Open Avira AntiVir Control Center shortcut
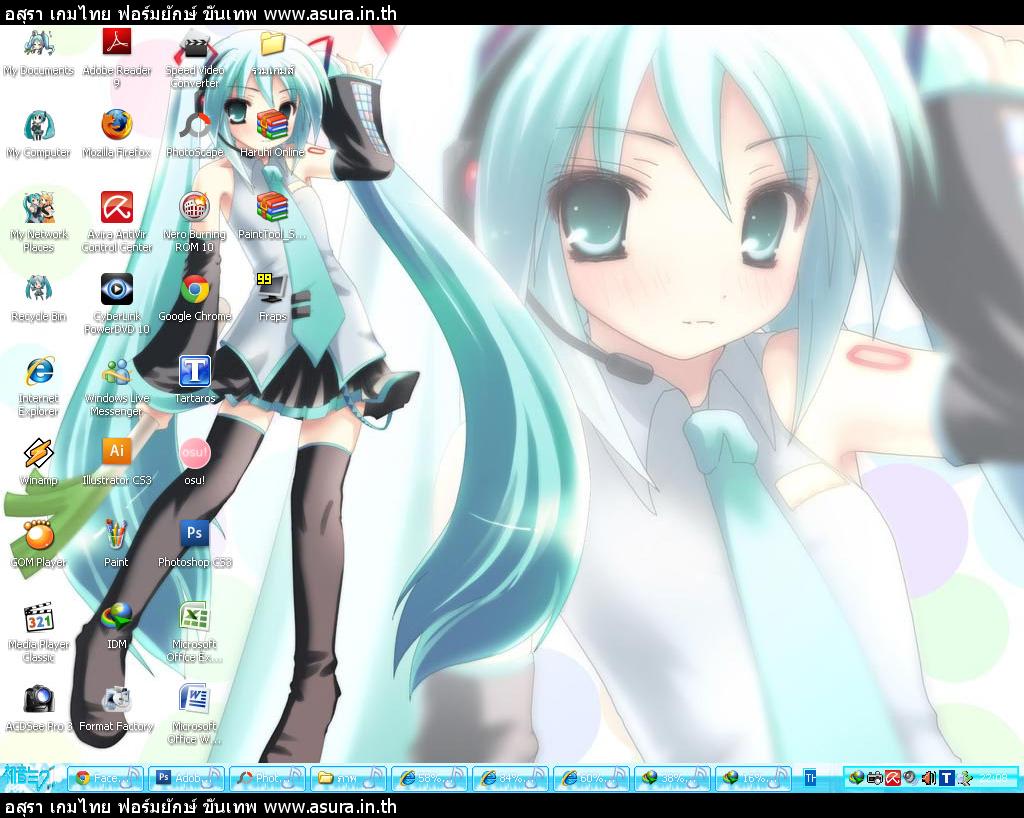Screen dimensions: 1024x818 (117, 223)
